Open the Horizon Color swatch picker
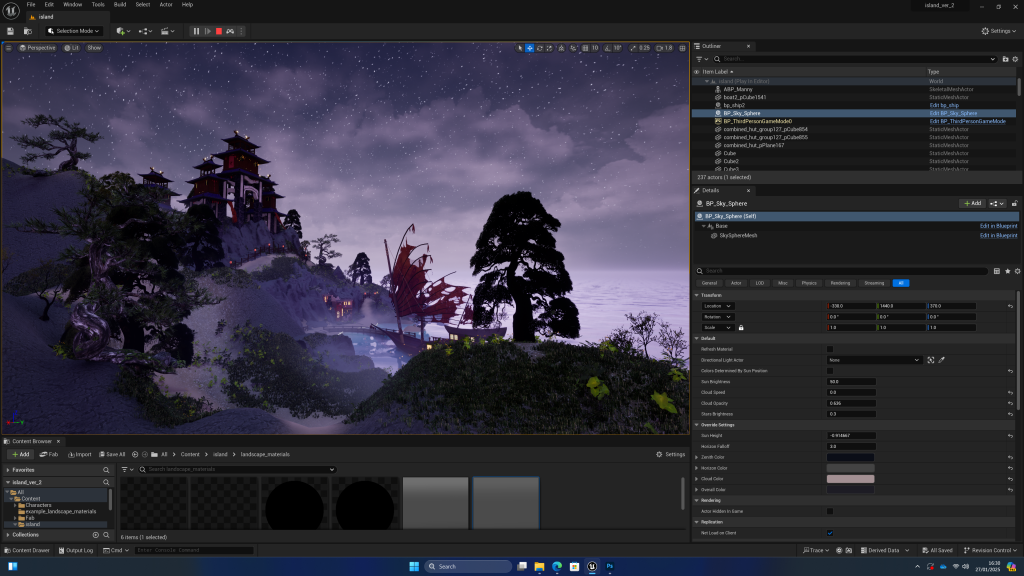Viewport: 1024px width, 576px height. 850,468
